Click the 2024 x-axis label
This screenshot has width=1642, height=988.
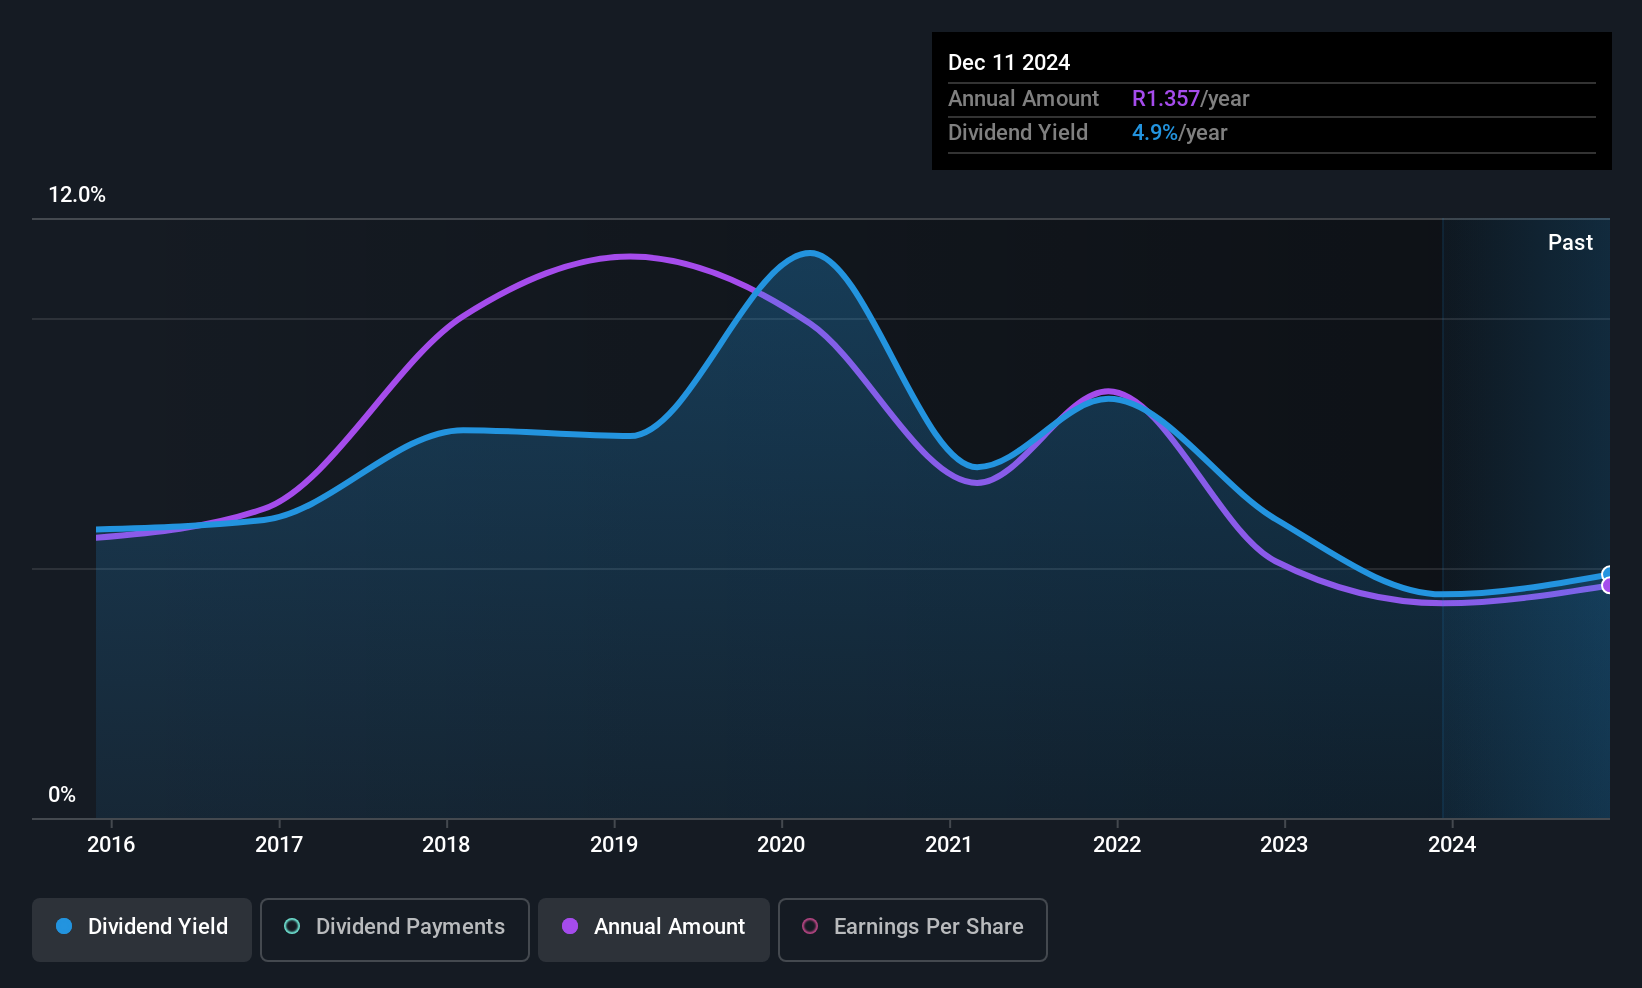pos(1452,844)
